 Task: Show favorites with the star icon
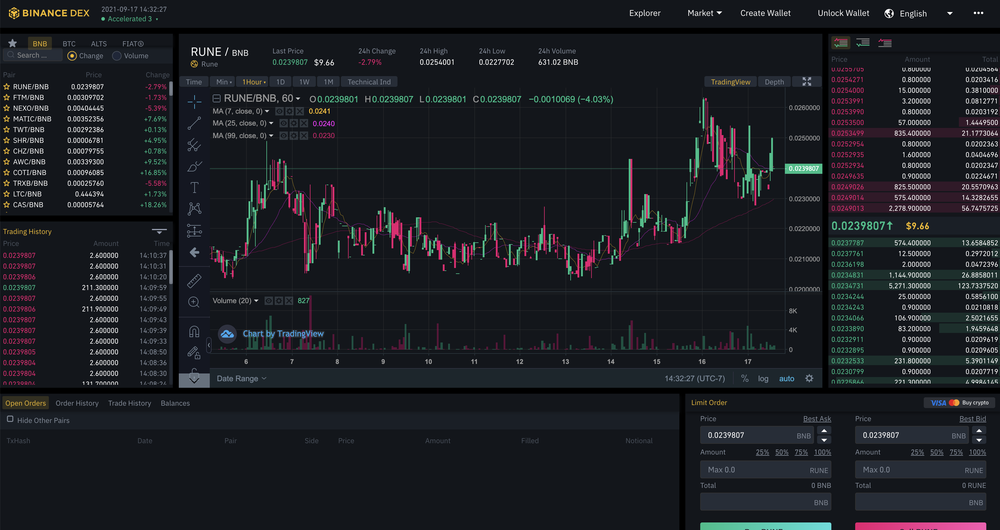pyautogui.click(x=12, y=43)
